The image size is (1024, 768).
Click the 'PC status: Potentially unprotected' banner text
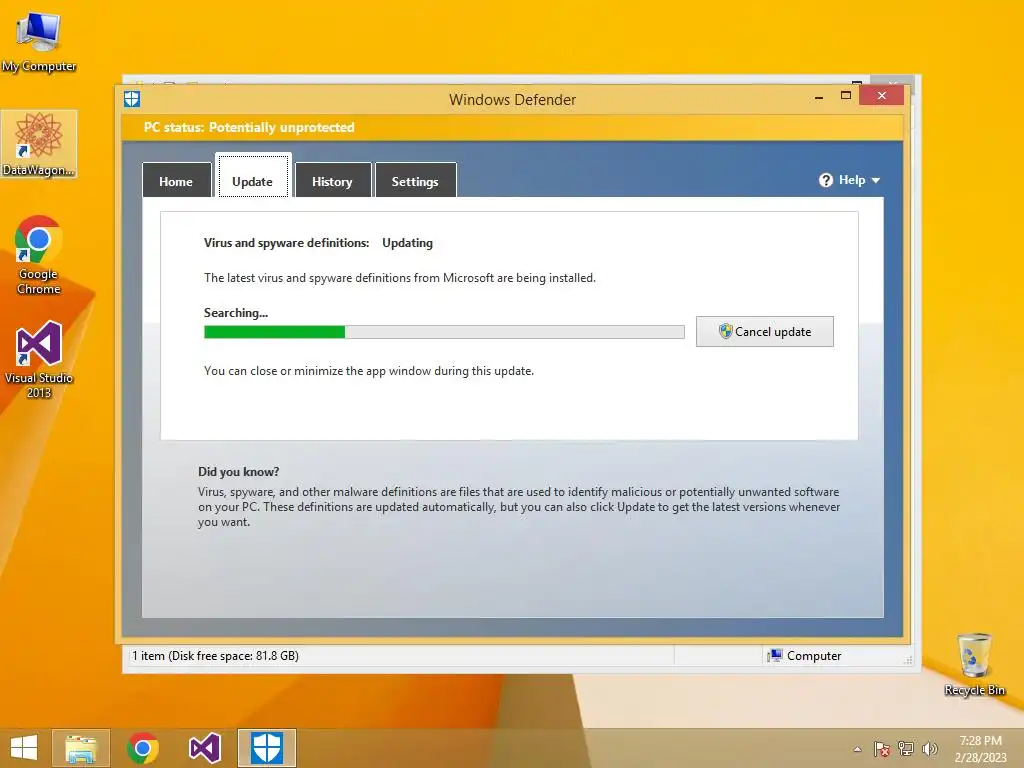point(249,127)
